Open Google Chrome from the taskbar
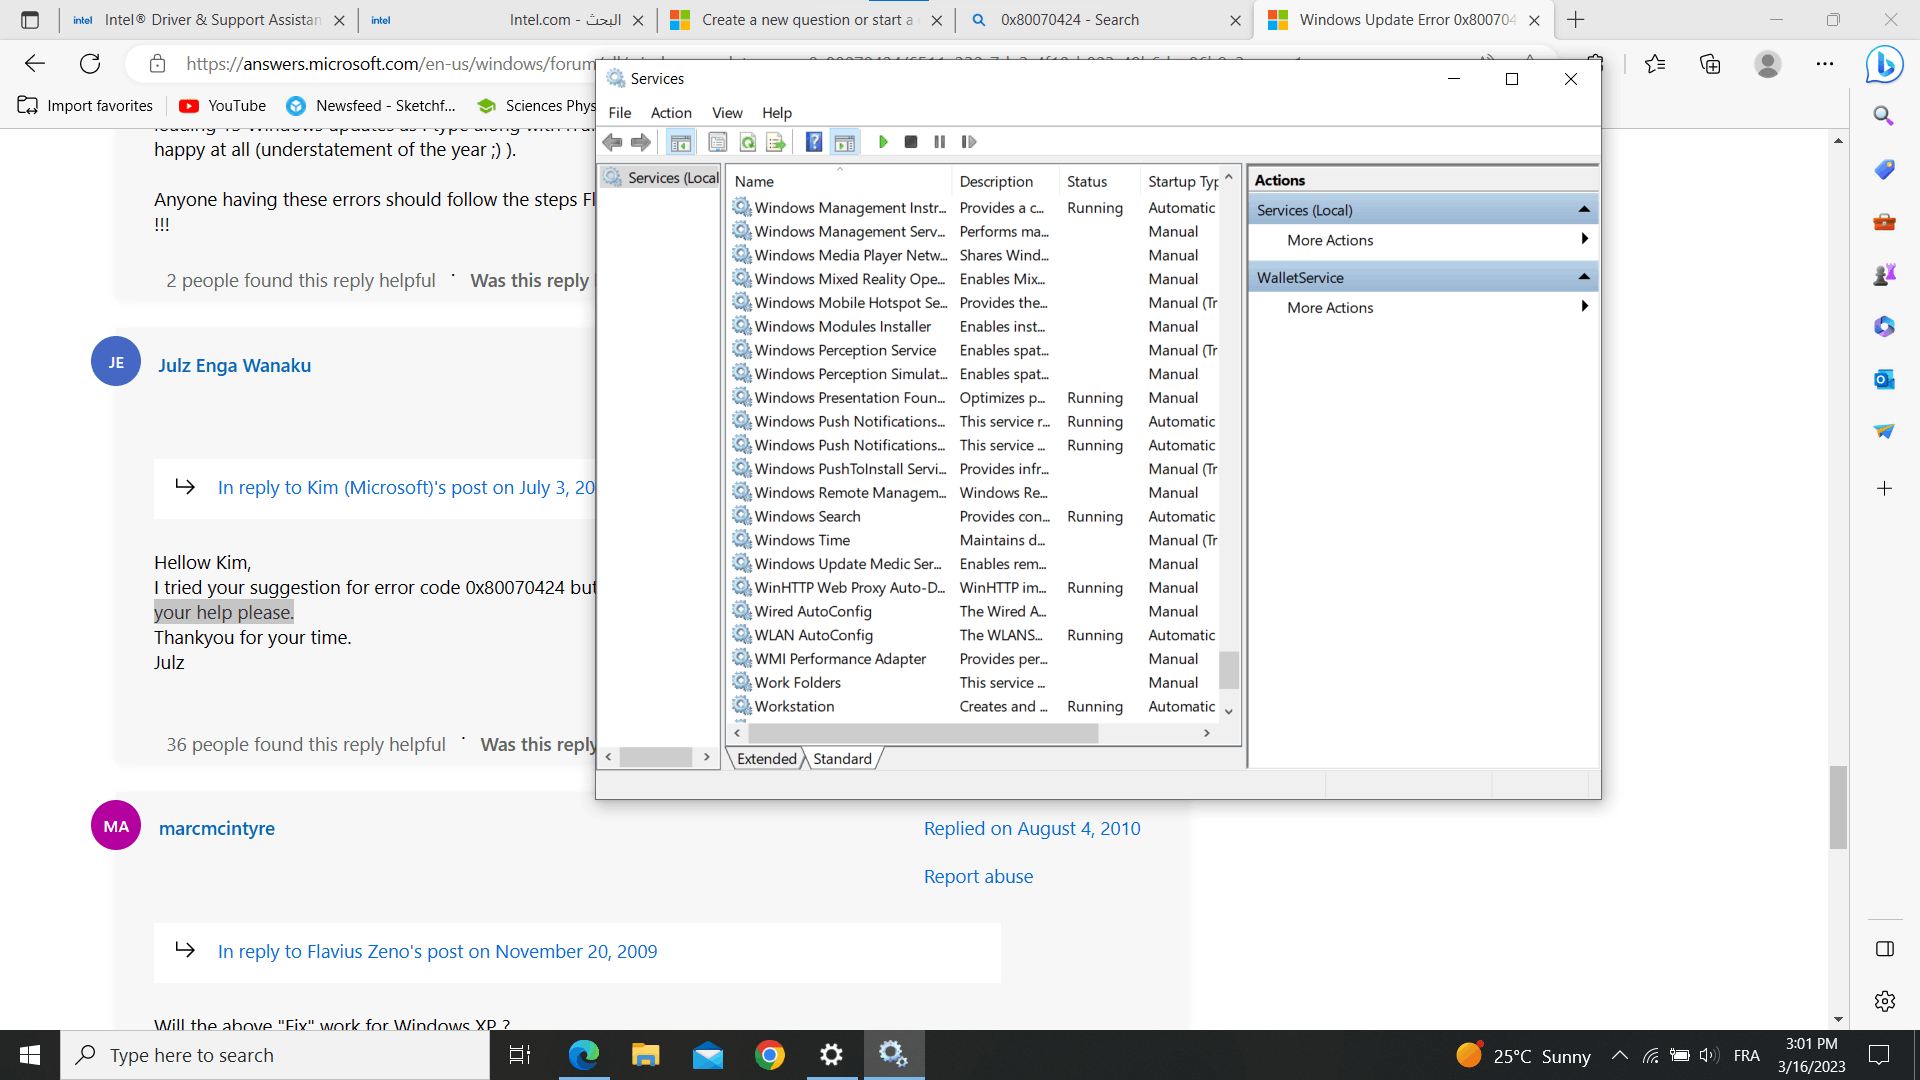The width and height of the screenshot is (1920, 1080). tap(769, 1055)
